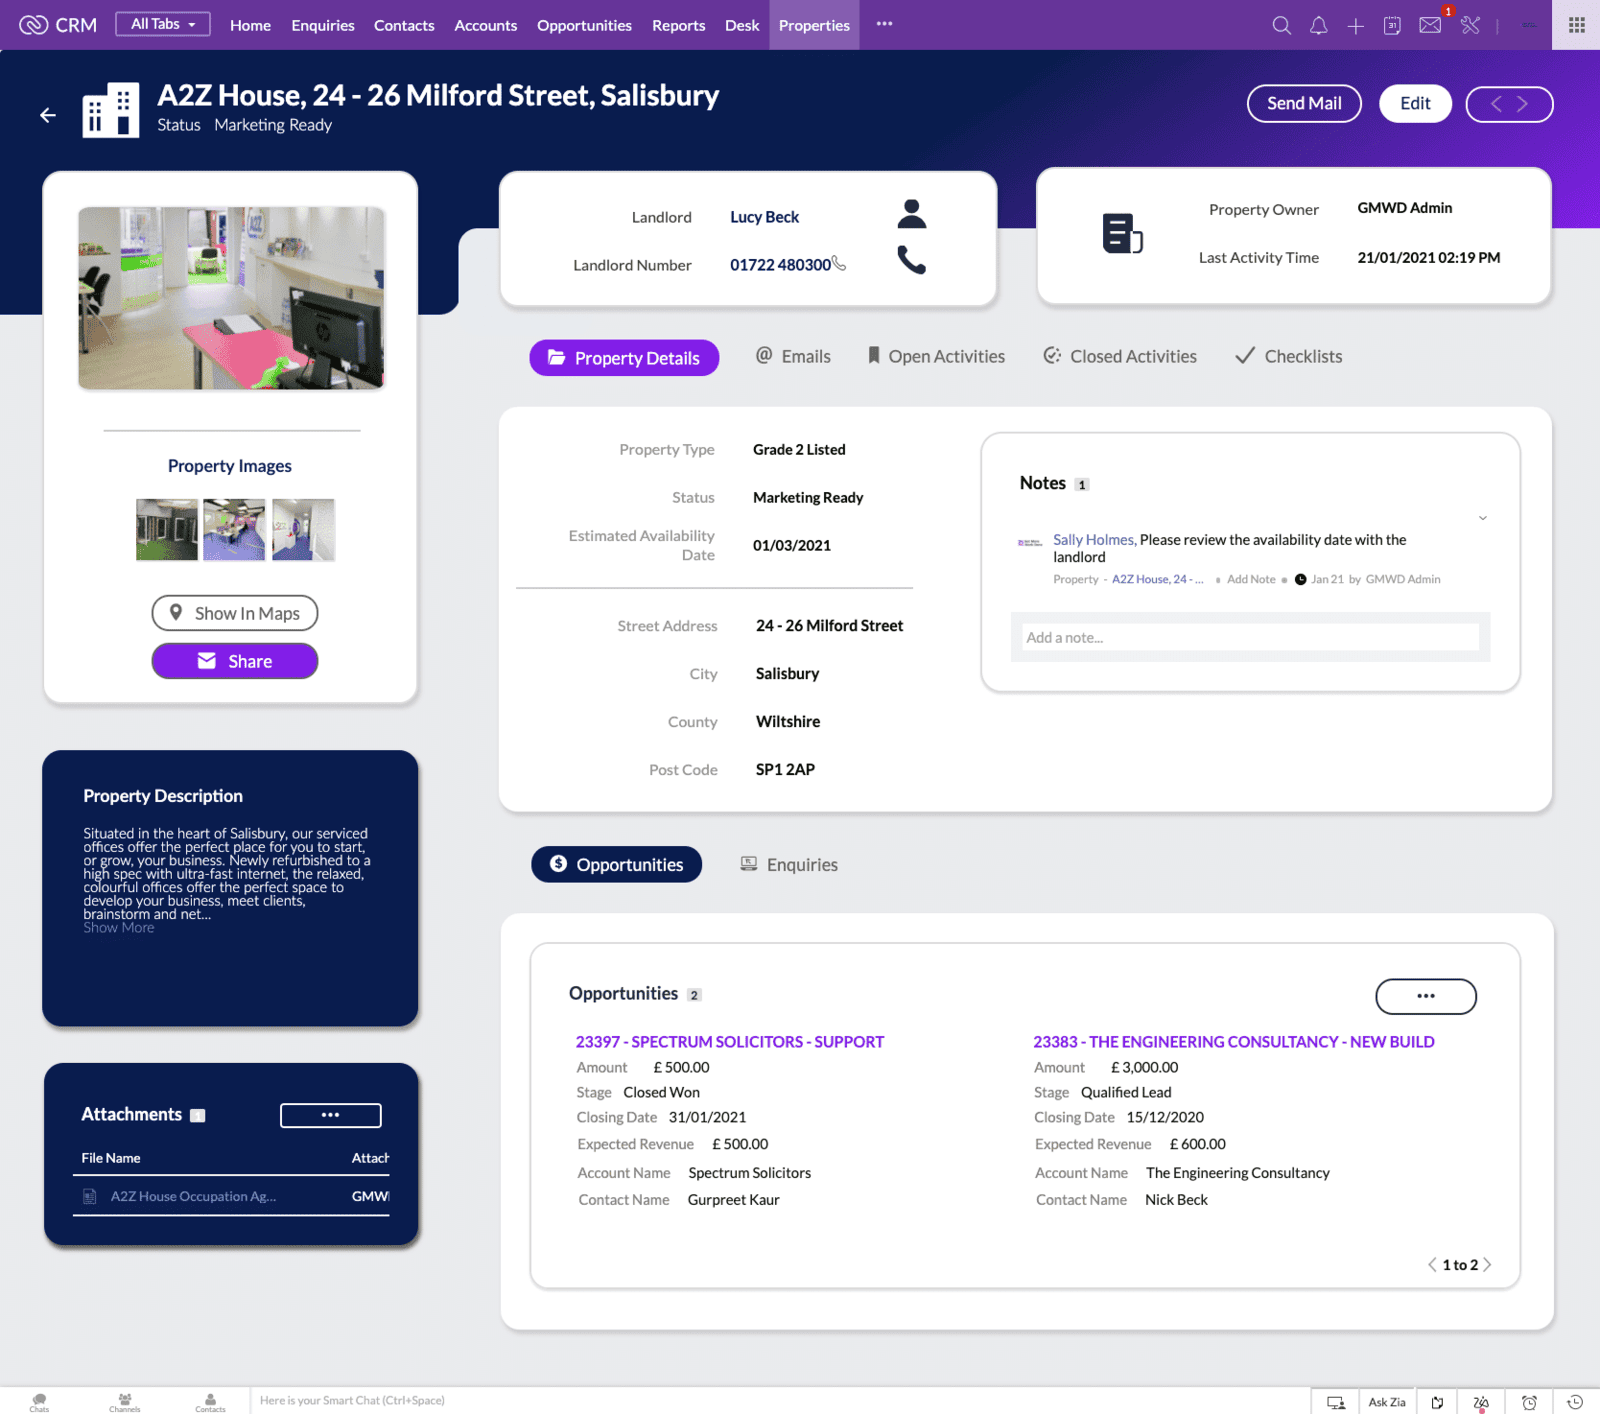Click the search magnifier icon
The height and width of the screenshot is (1414, 1600).
coord(1281,26)
